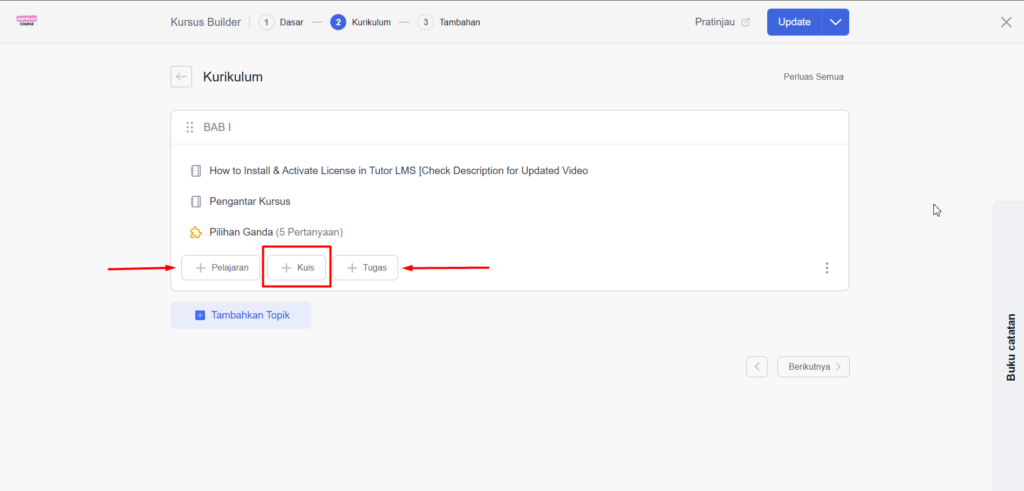Add a new Tugas
This screenshot has width=1024, height=491.
(366, 268)
